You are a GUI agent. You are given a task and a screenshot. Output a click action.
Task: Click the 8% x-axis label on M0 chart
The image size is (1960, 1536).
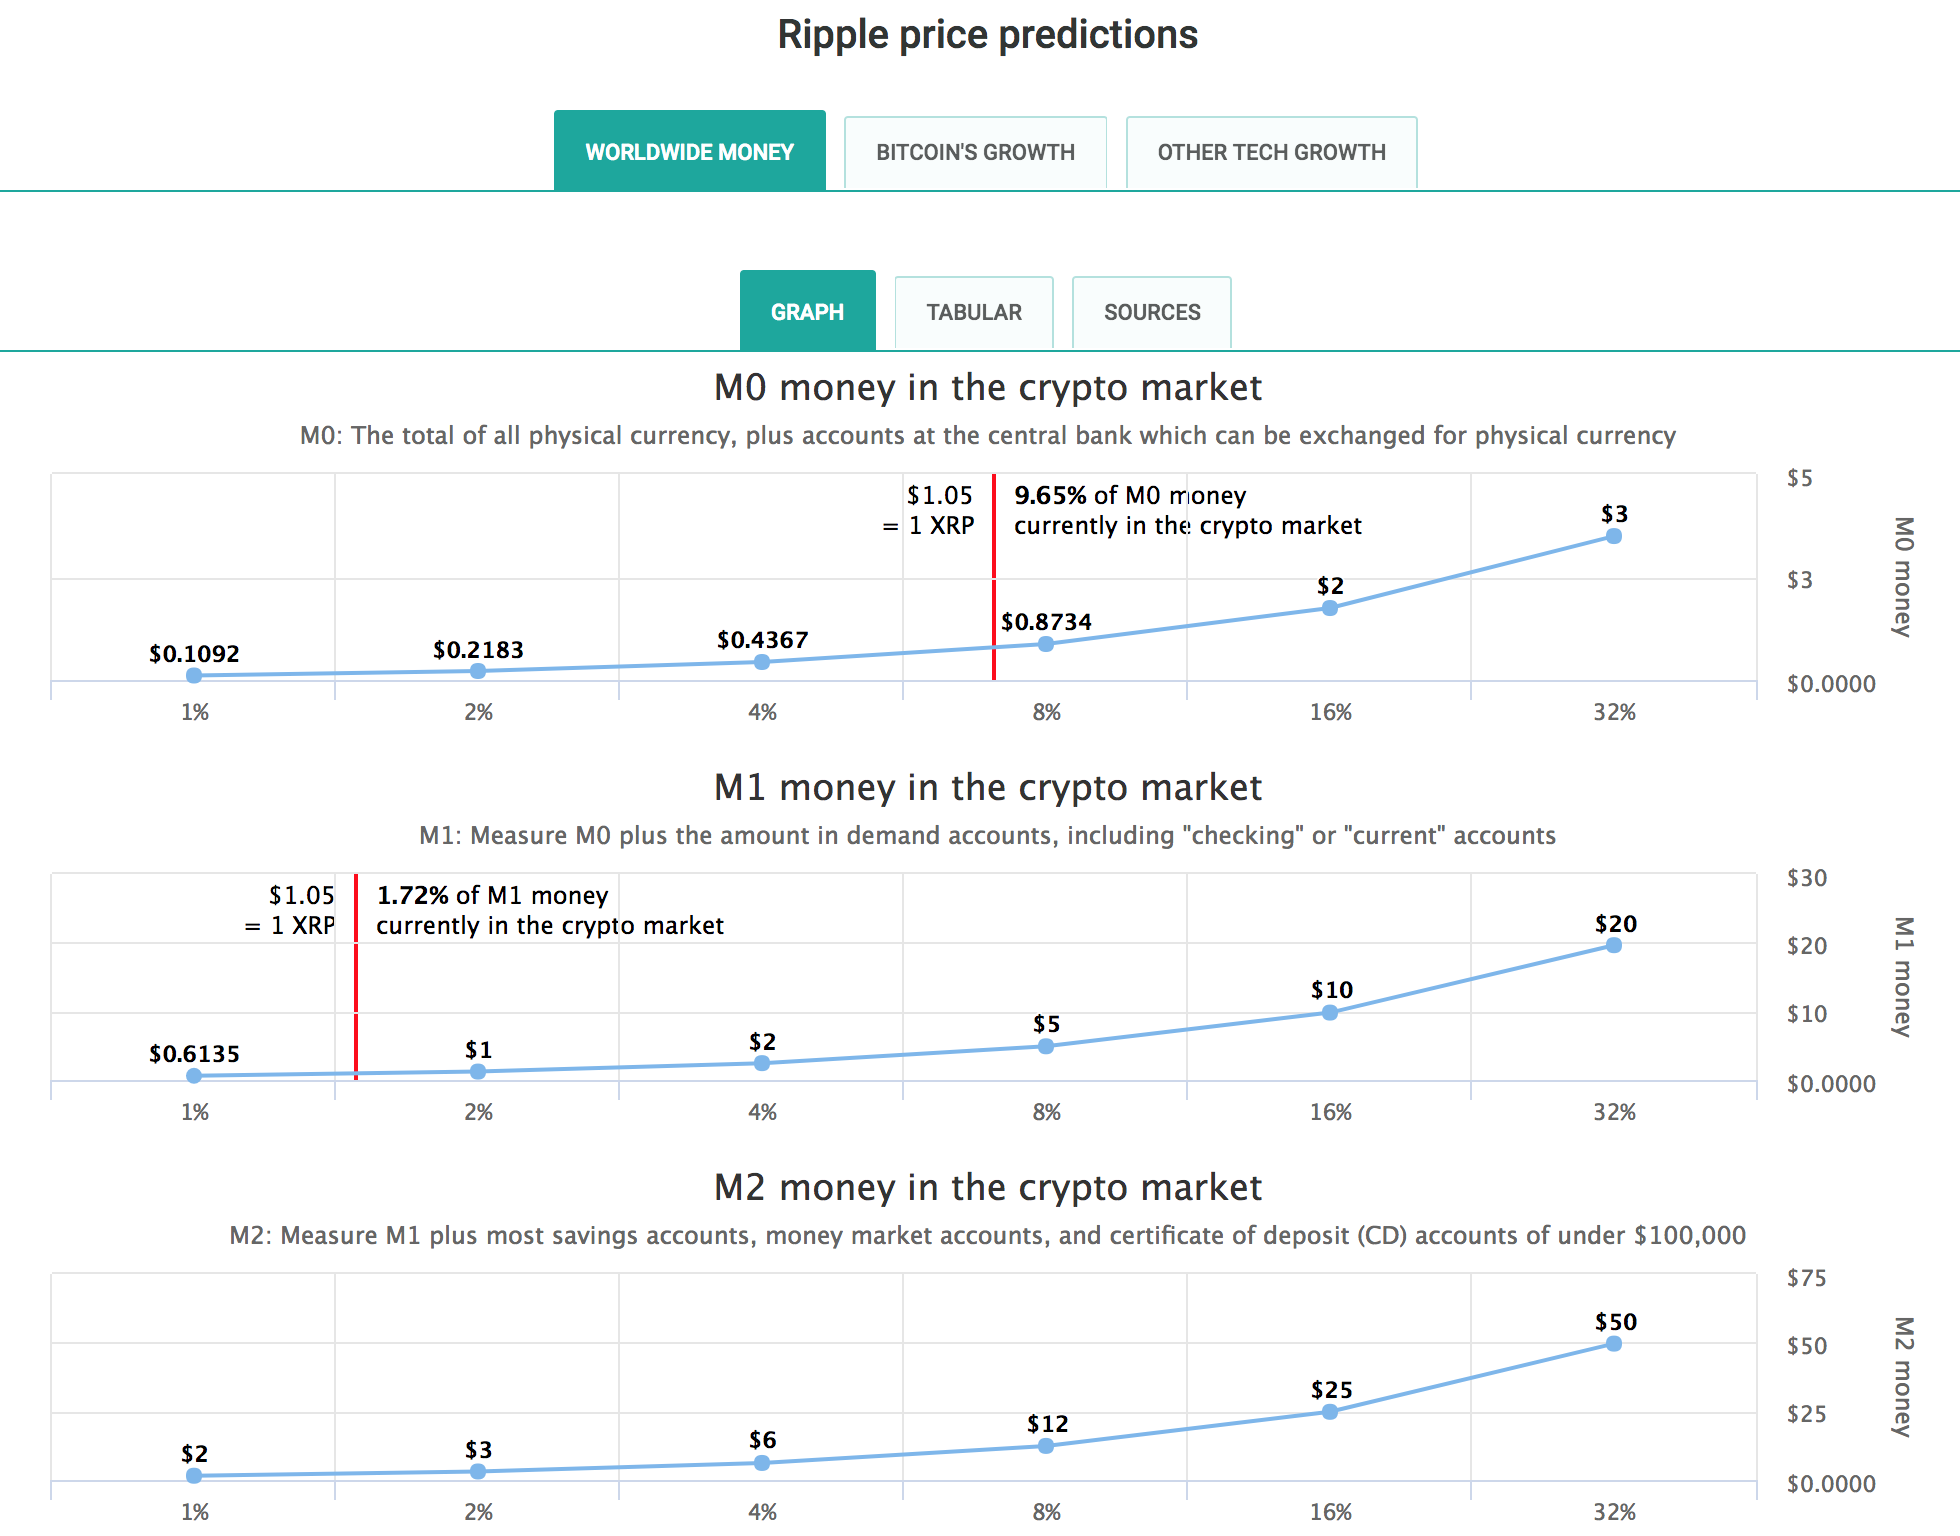[x=1046, y=712]
